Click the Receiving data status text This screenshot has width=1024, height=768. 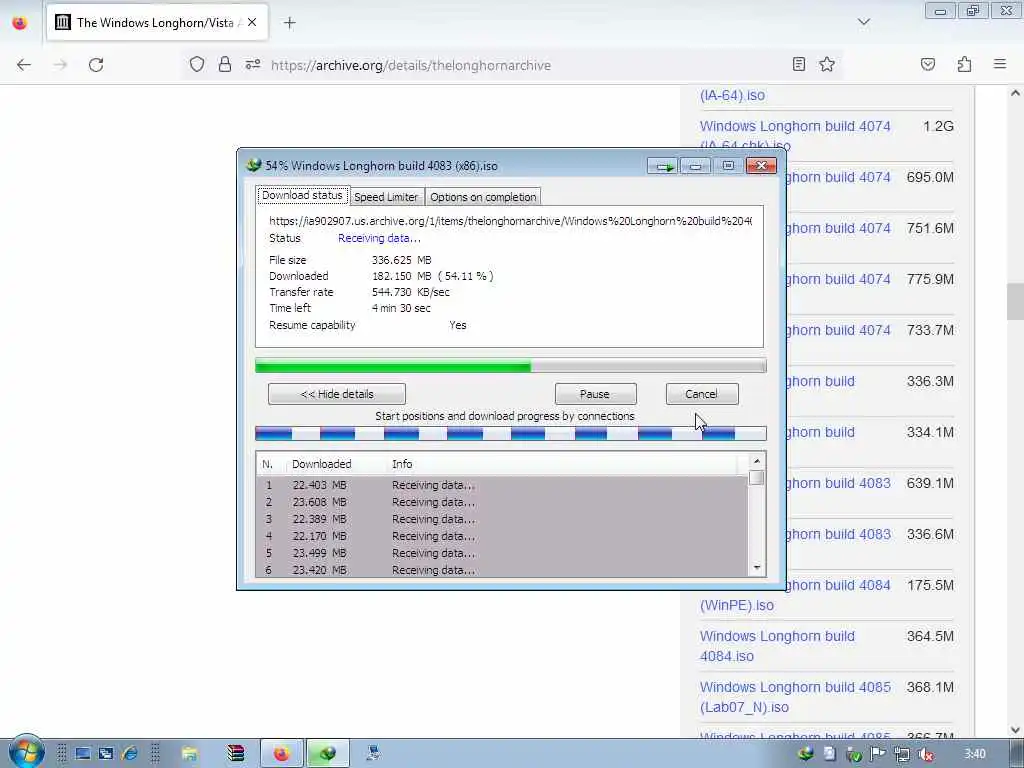tap(379, 238)
